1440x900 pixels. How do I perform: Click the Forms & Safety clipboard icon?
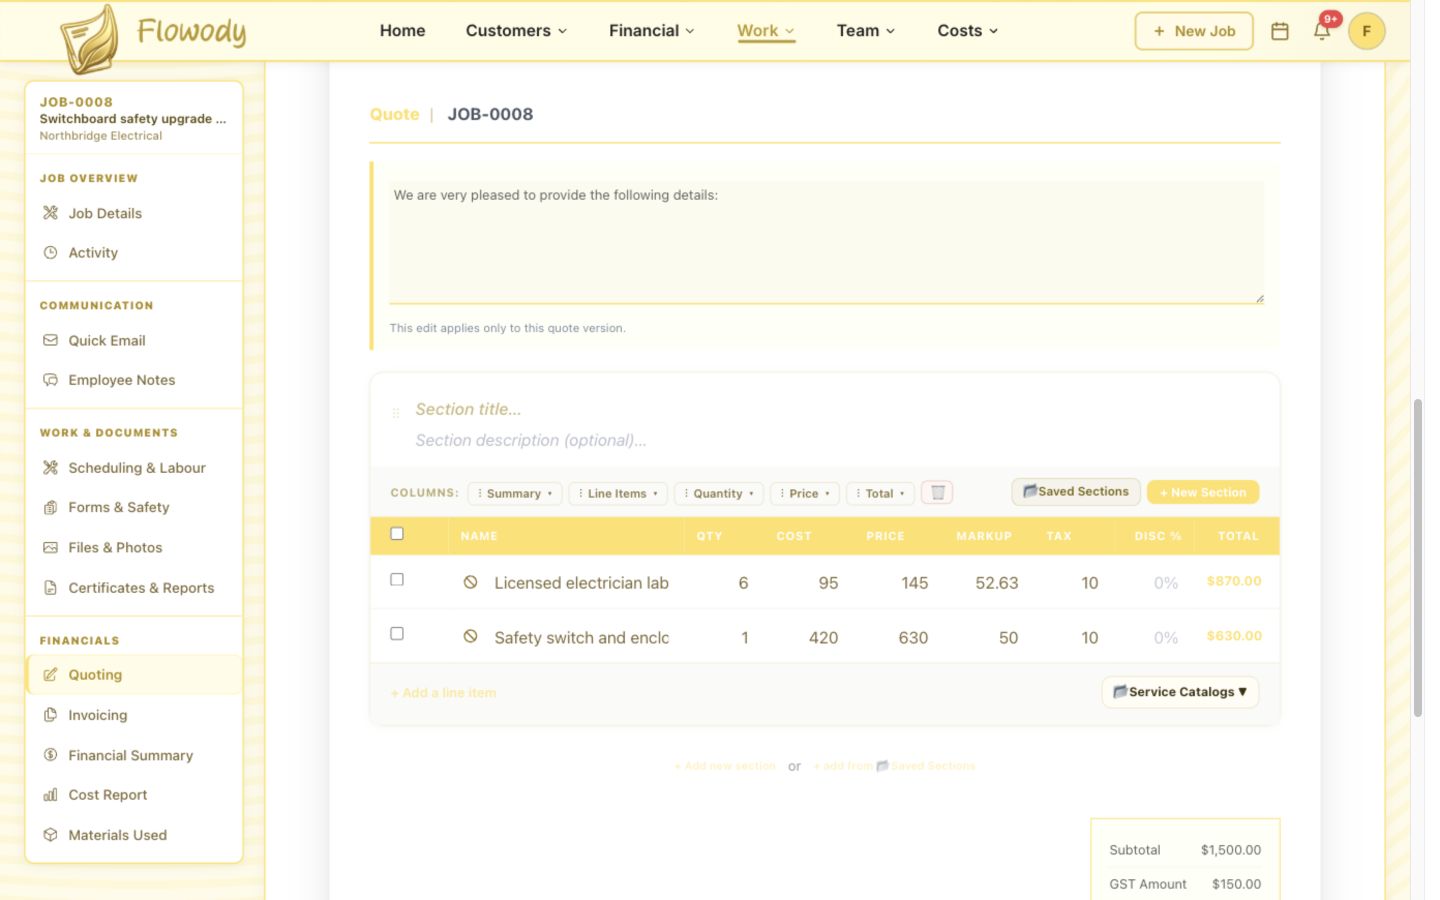50,508
